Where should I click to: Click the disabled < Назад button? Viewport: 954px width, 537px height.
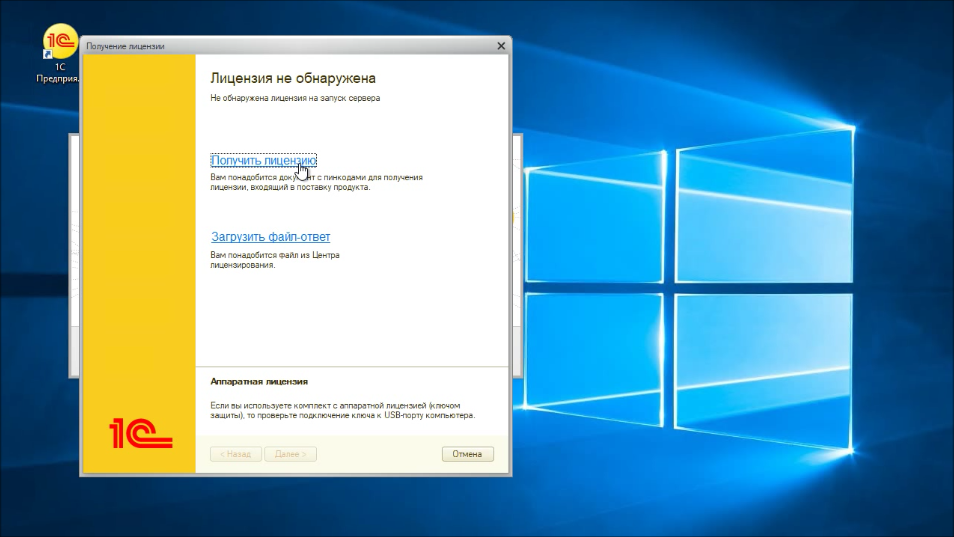click(x=235, y=454)
